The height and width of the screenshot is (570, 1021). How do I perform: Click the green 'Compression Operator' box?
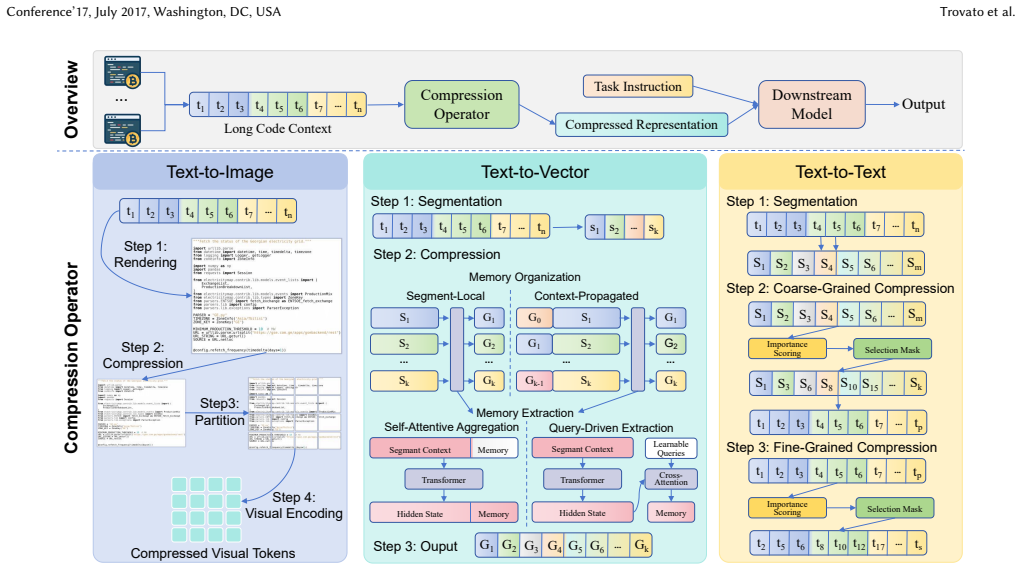tap(462, 104)
